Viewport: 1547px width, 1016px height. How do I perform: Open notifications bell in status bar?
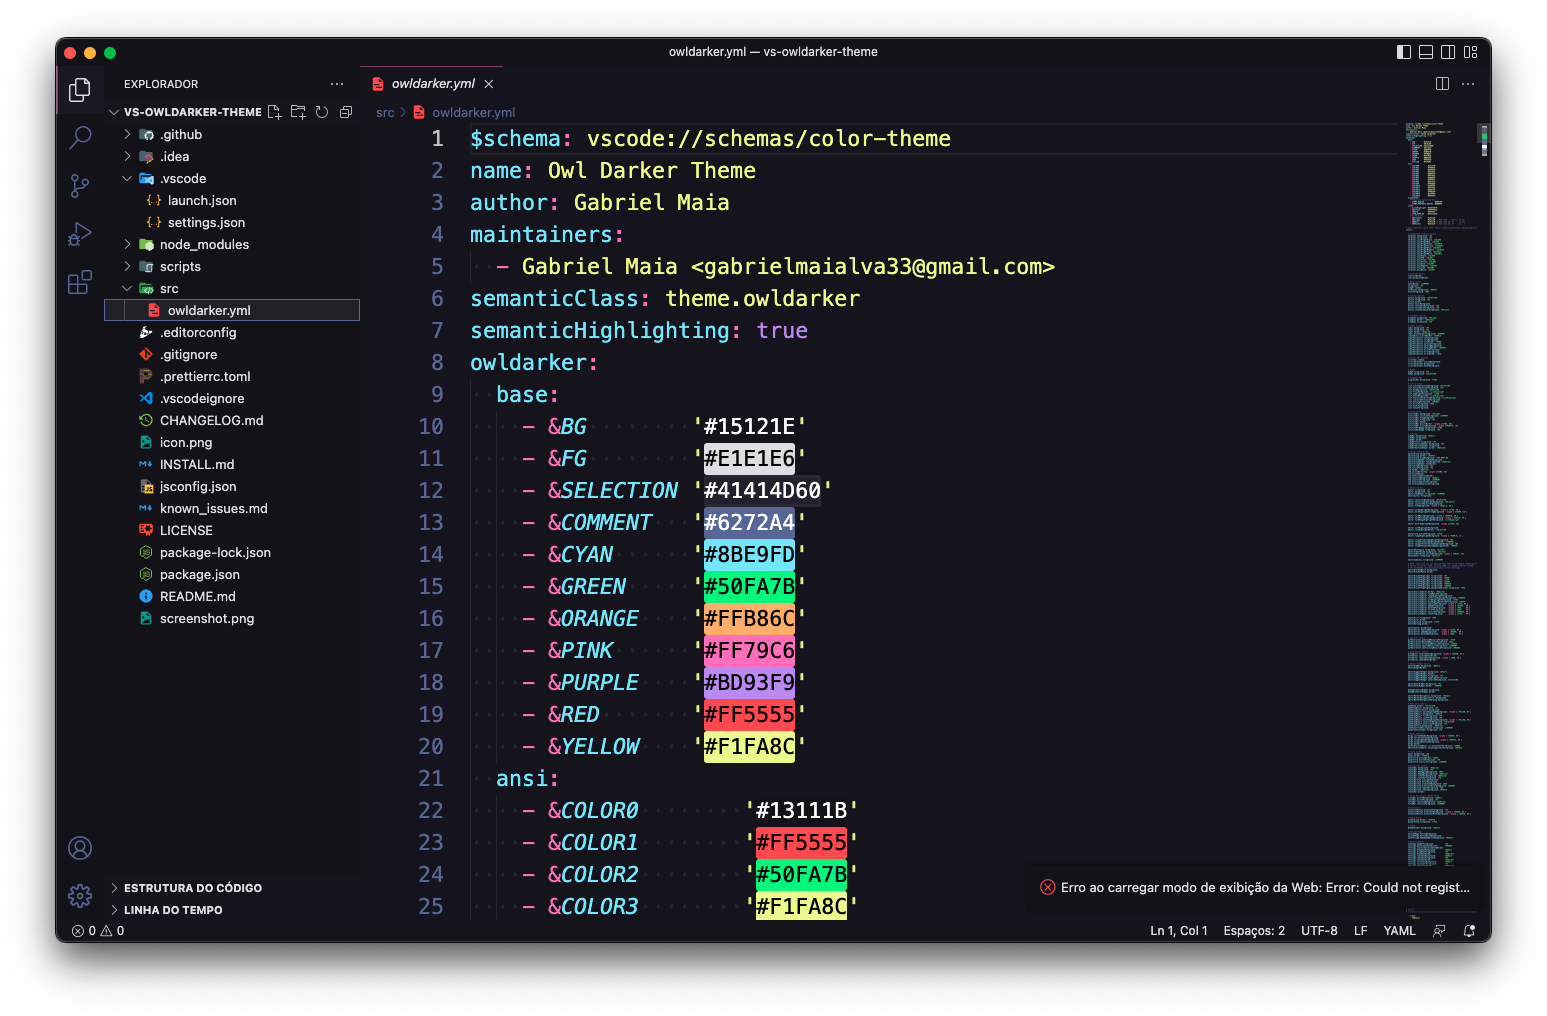[1469, 930]
